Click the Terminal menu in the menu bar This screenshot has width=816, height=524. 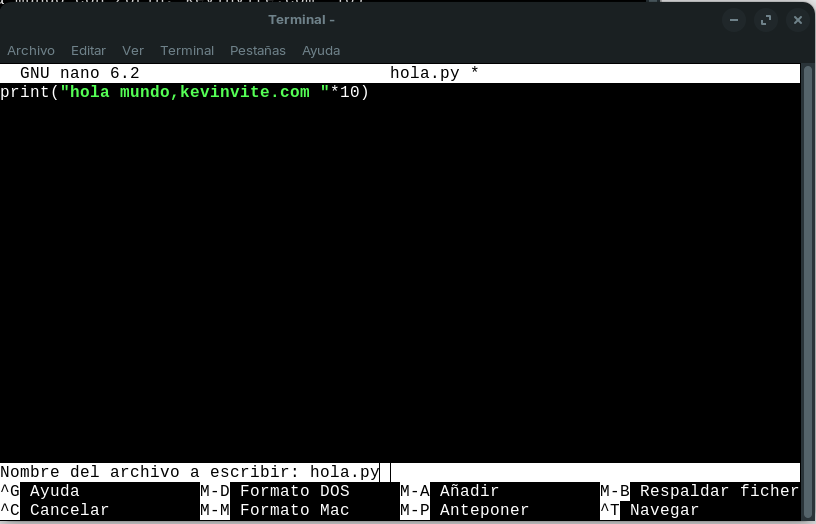point(187,50)
